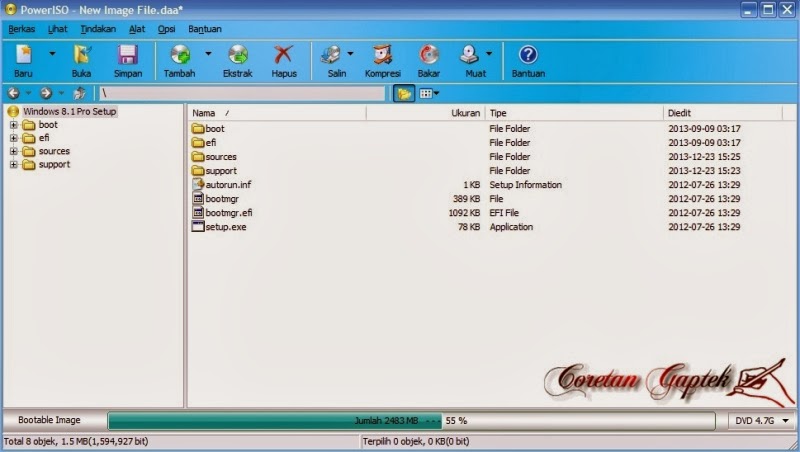Select the setup.exe file name
800x452 pixels.
pos(226,227)
